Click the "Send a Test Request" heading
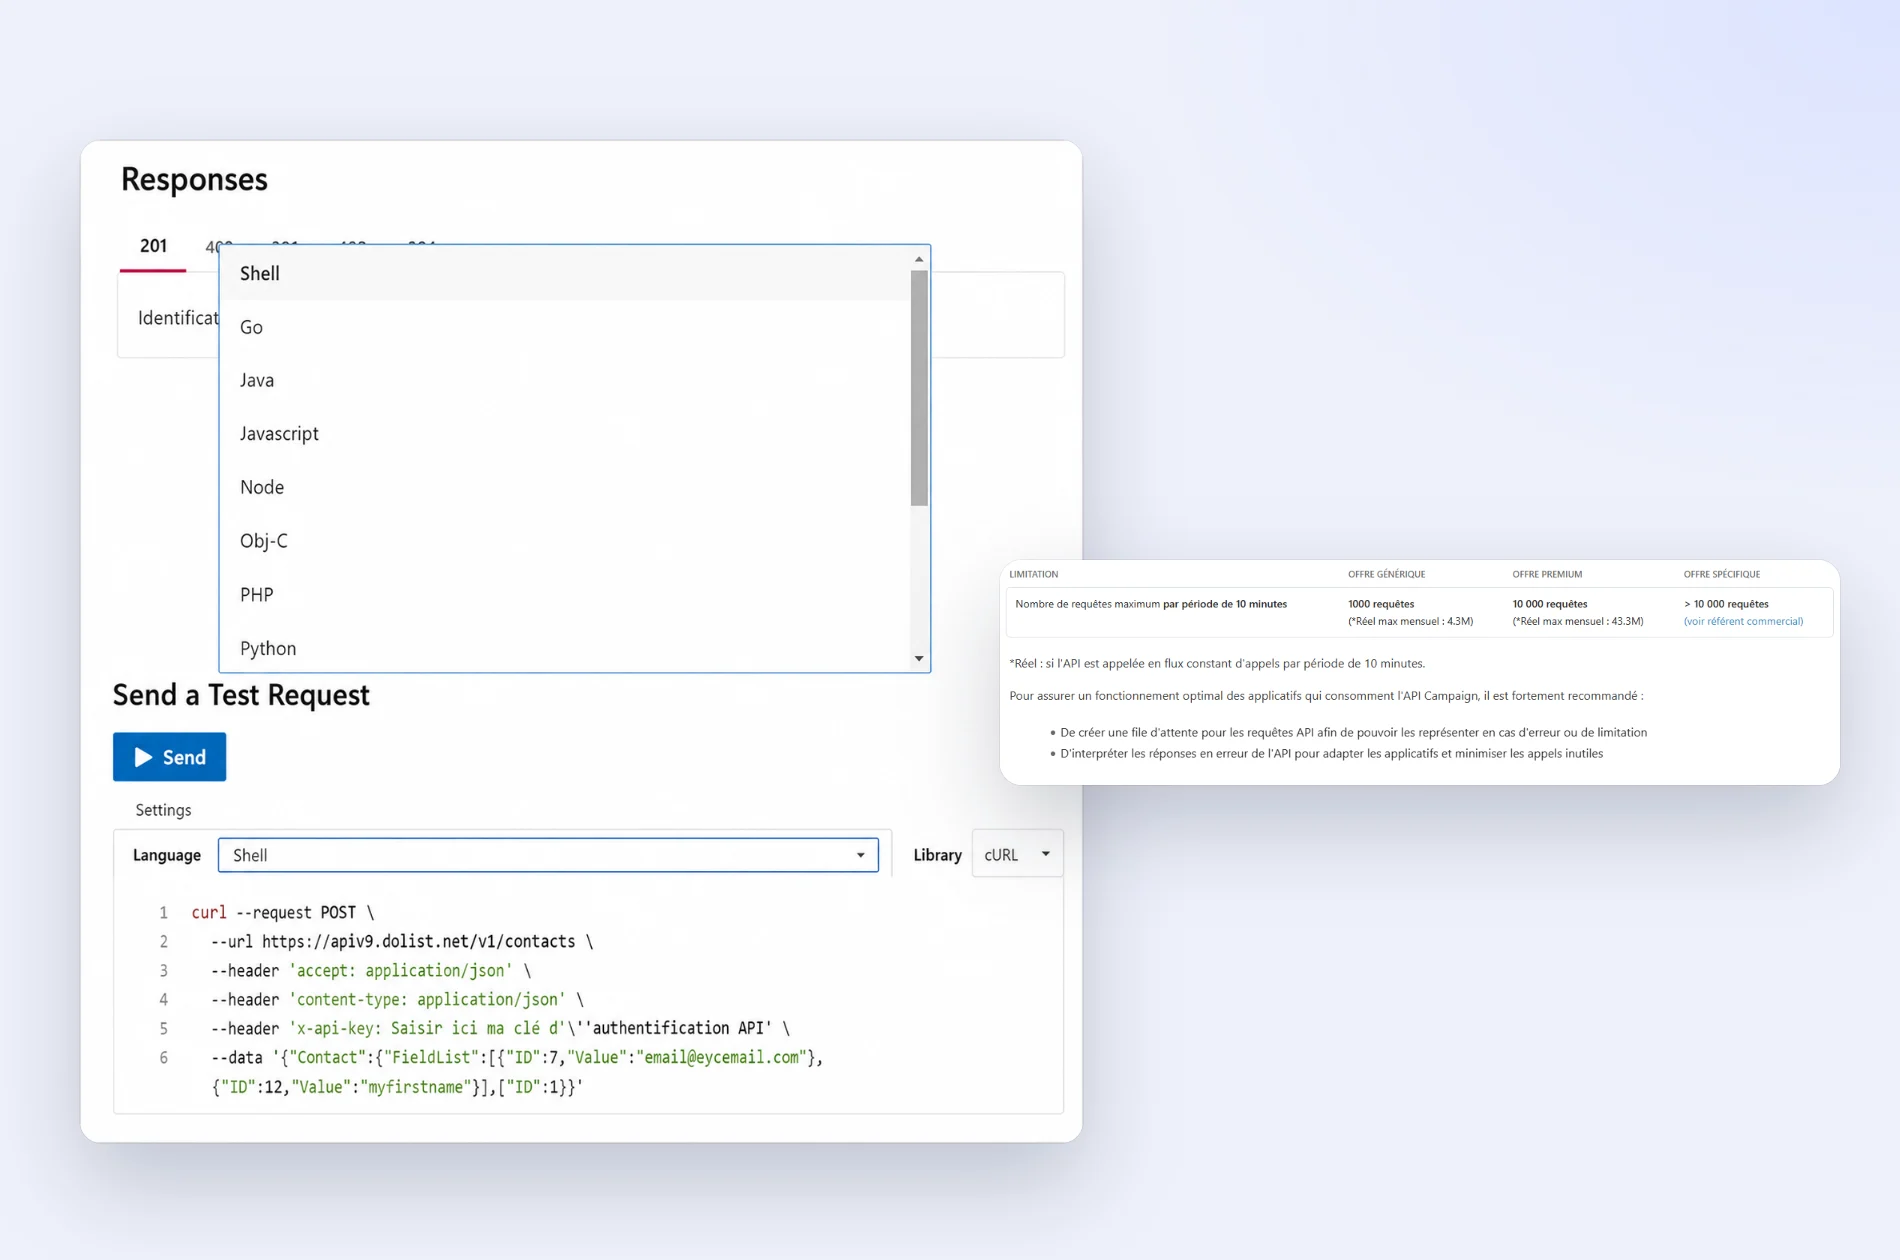Image resolution: width=1900 pixels, height=1260 pixels. pyautogui.click(x=241, y=695)
